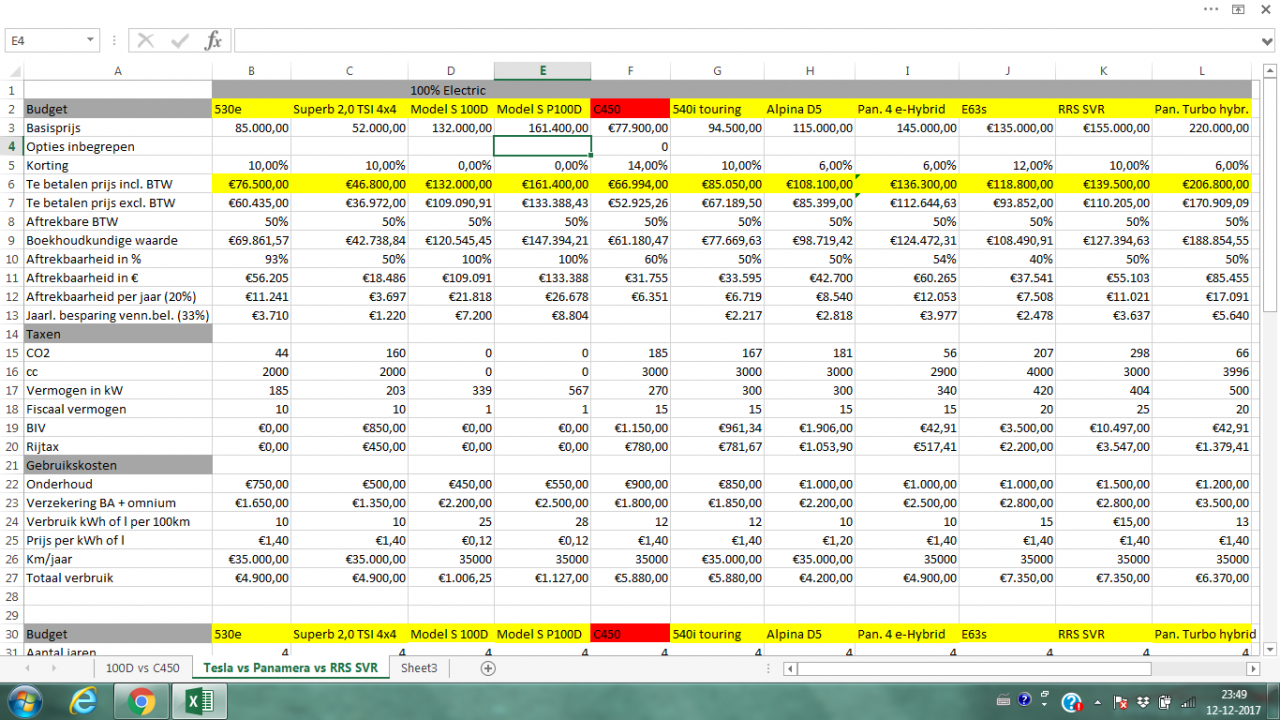Select the selected empty cell E4

[543, 146]
